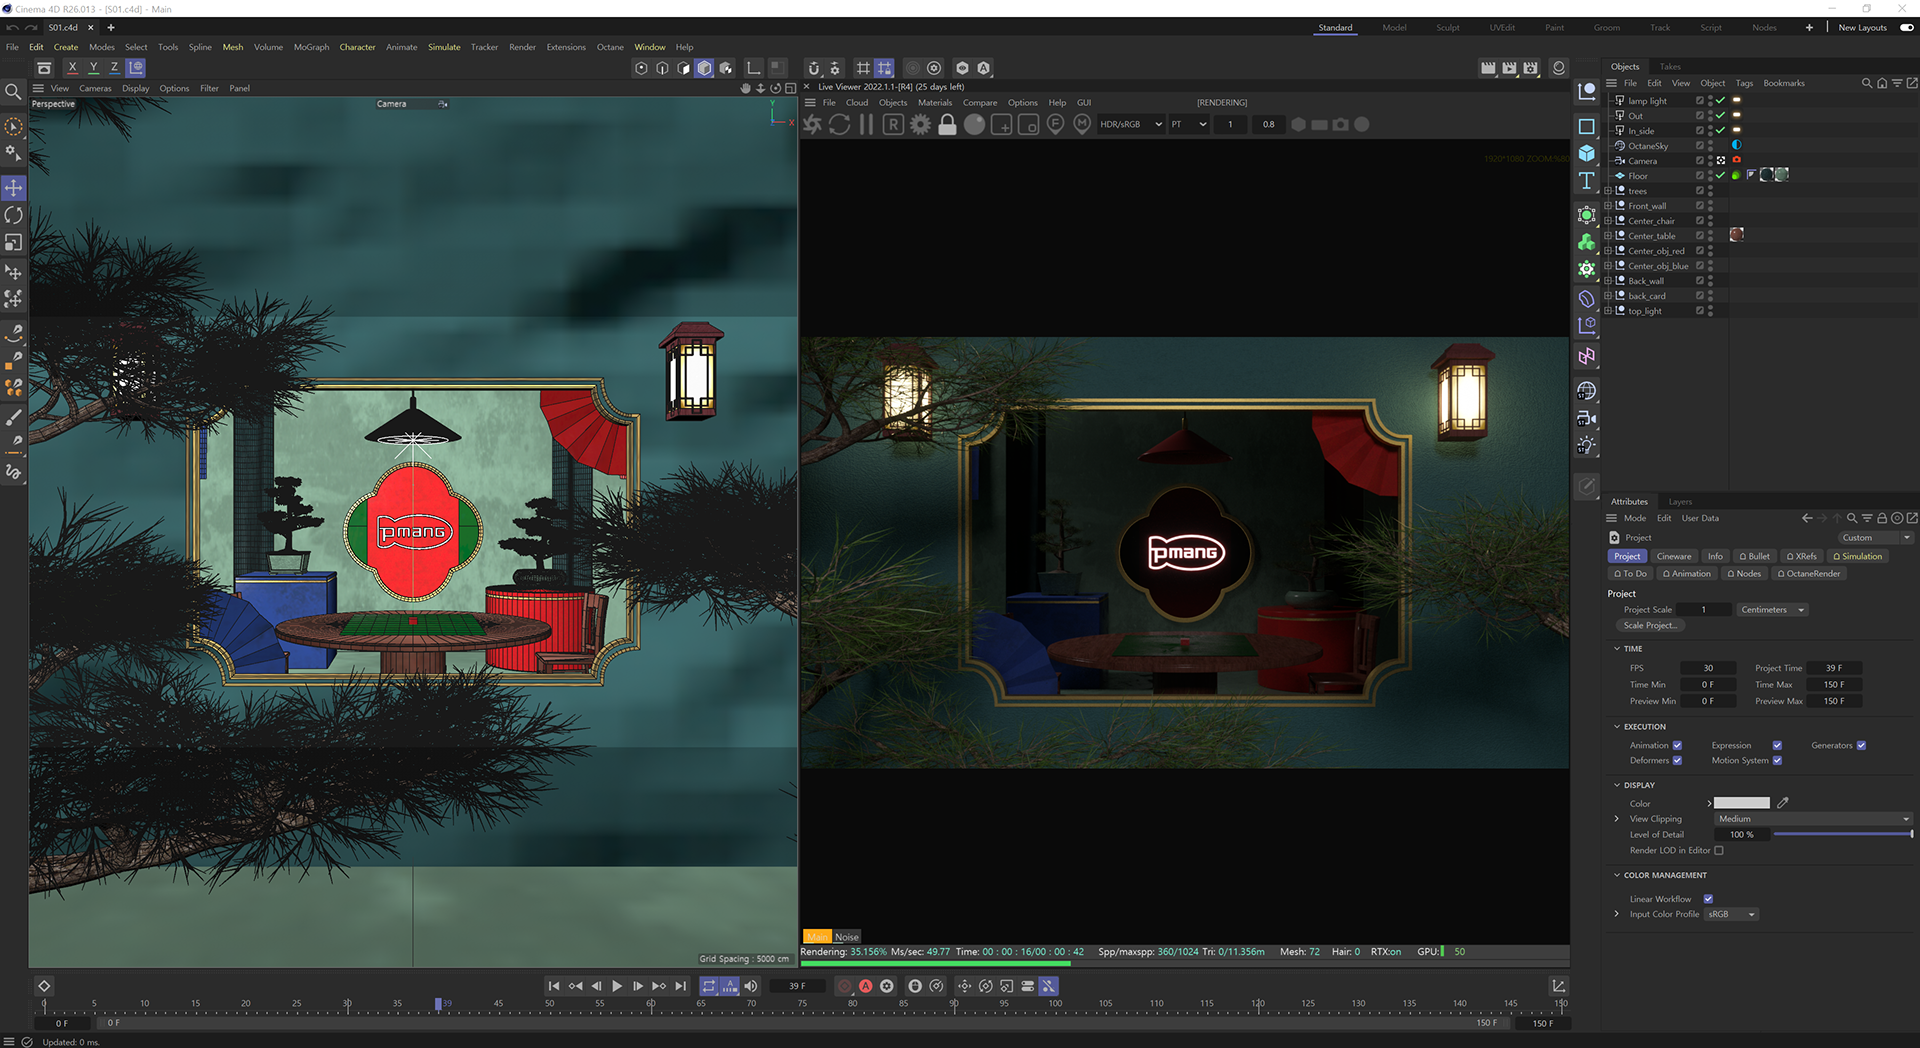Click the Scale Project... button
1920x1048 pixels.
(1650, 626)
